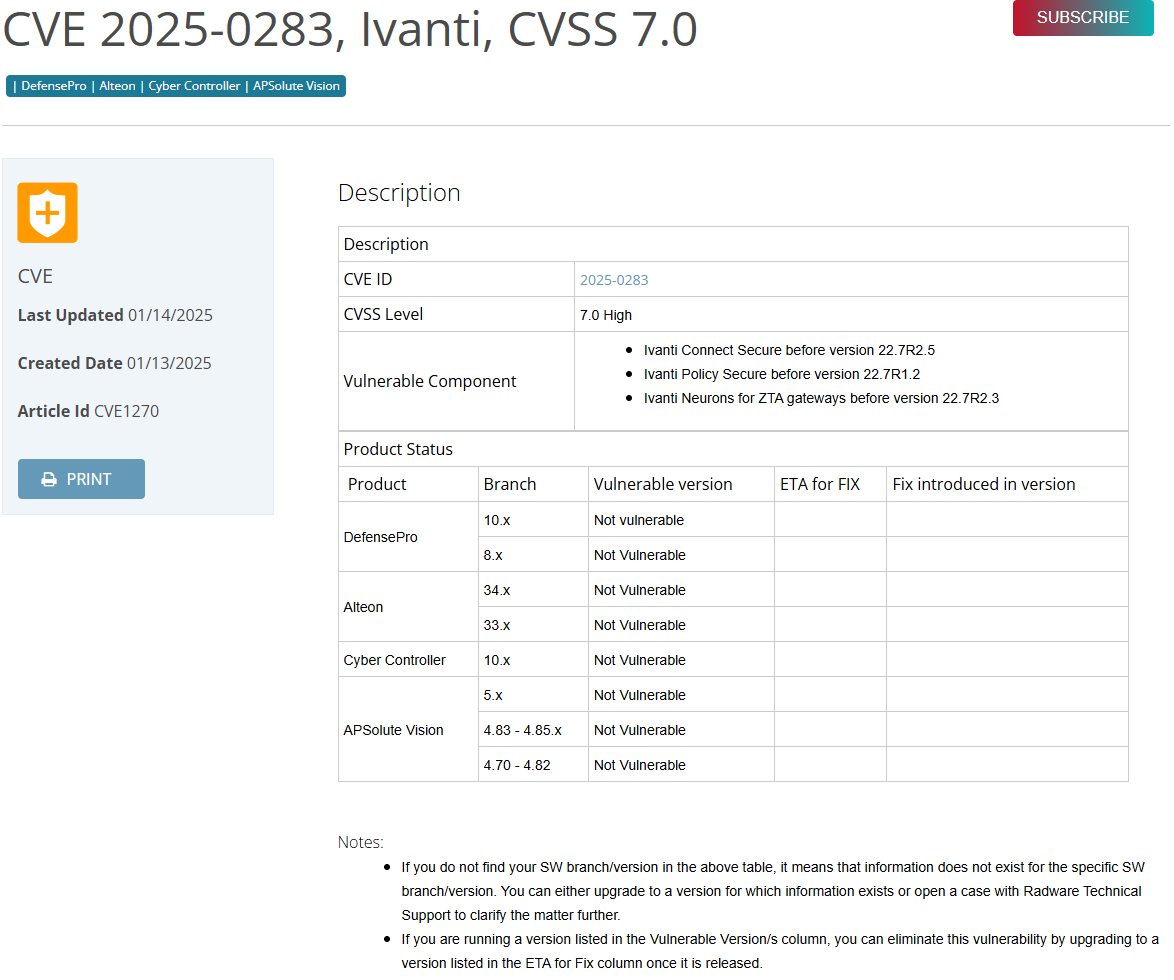Select the DefensePro tag
This screenshot has height=980, width=1174.
54,86
